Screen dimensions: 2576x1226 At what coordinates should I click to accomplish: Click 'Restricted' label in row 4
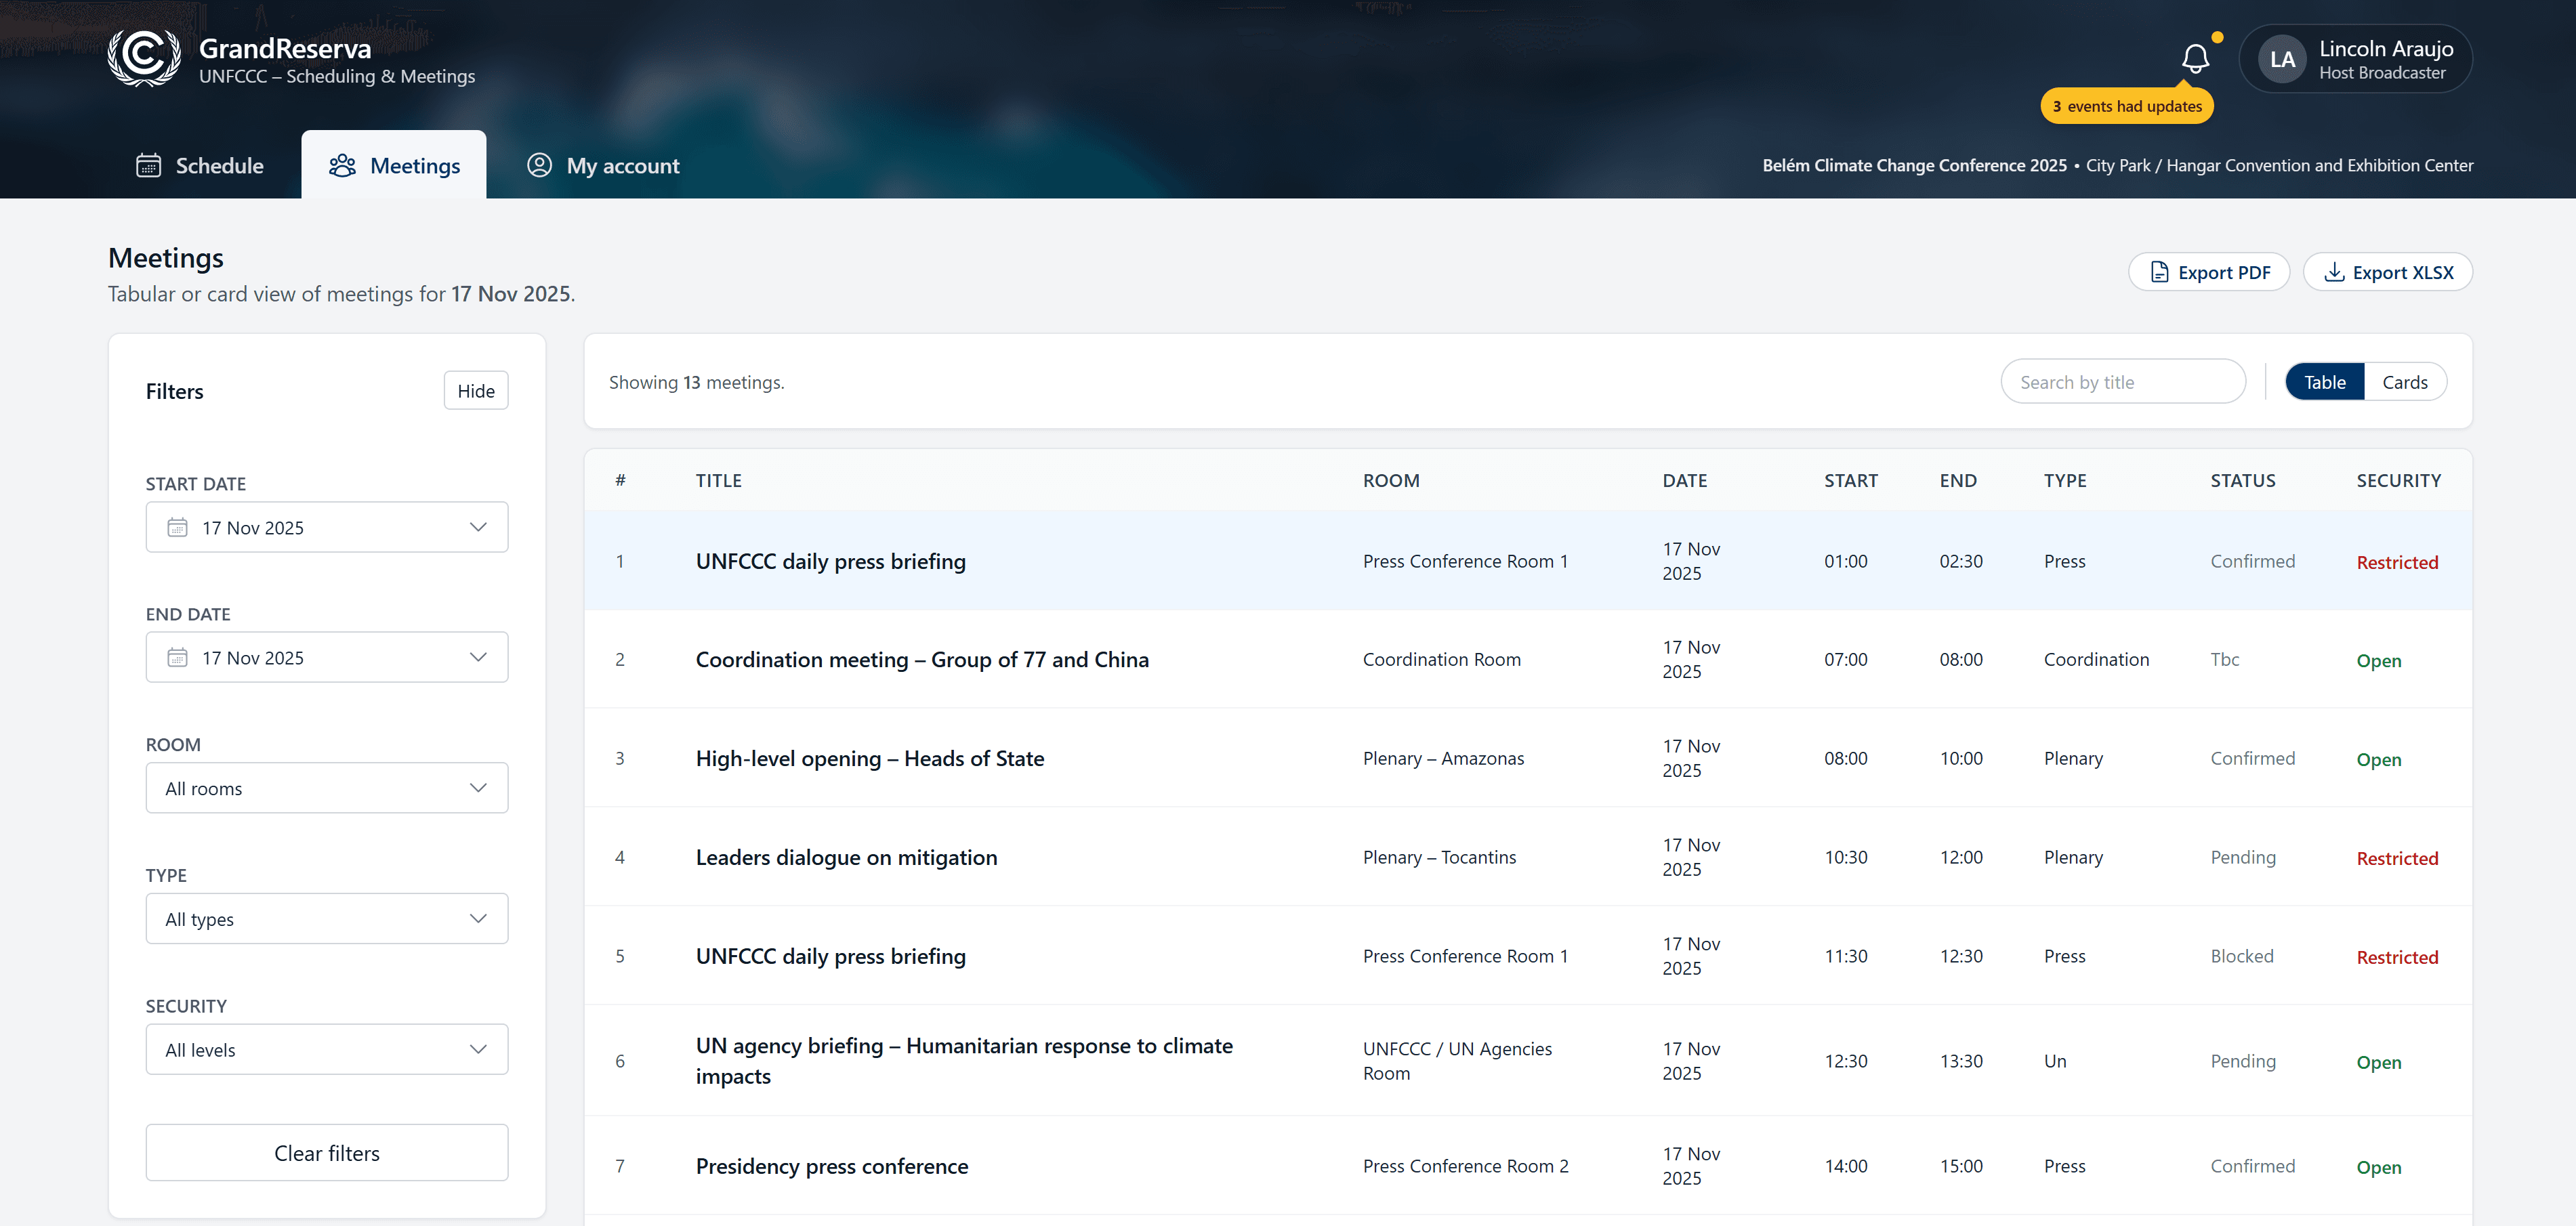2397,859
